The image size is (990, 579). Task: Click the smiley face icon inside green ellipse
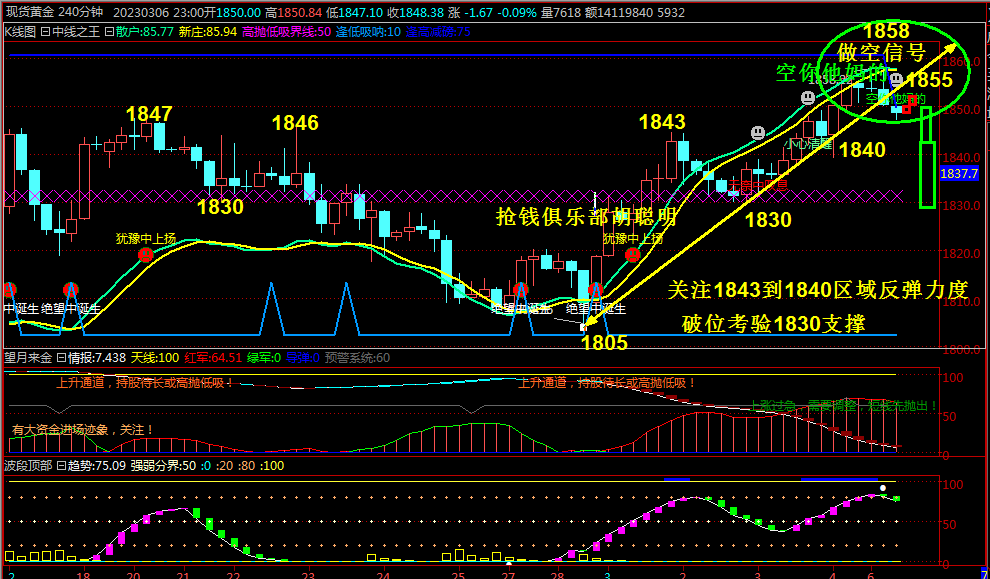pyautogui.click(x=897, y=79)
